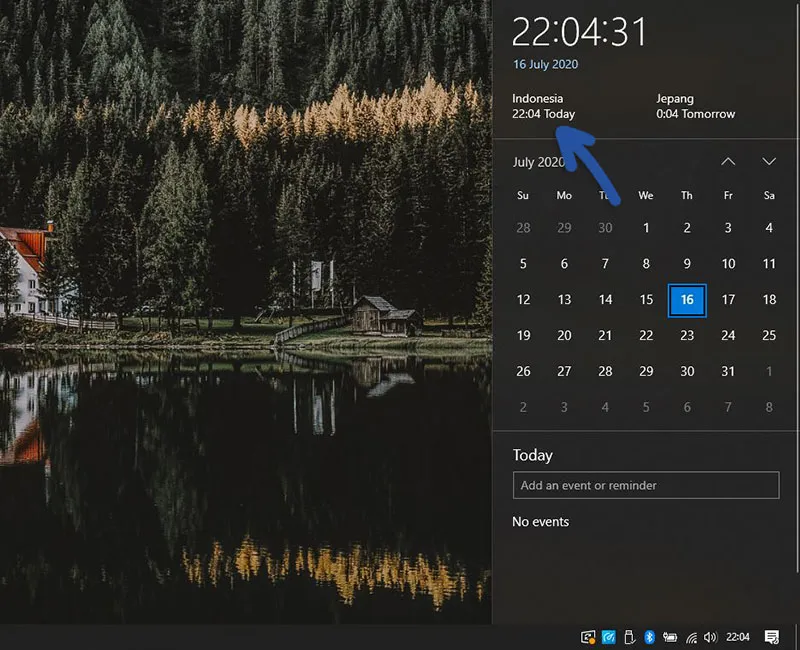Go to next month with down chevron
The height and width of the screenshot is (650, 800).
point(769,162)
